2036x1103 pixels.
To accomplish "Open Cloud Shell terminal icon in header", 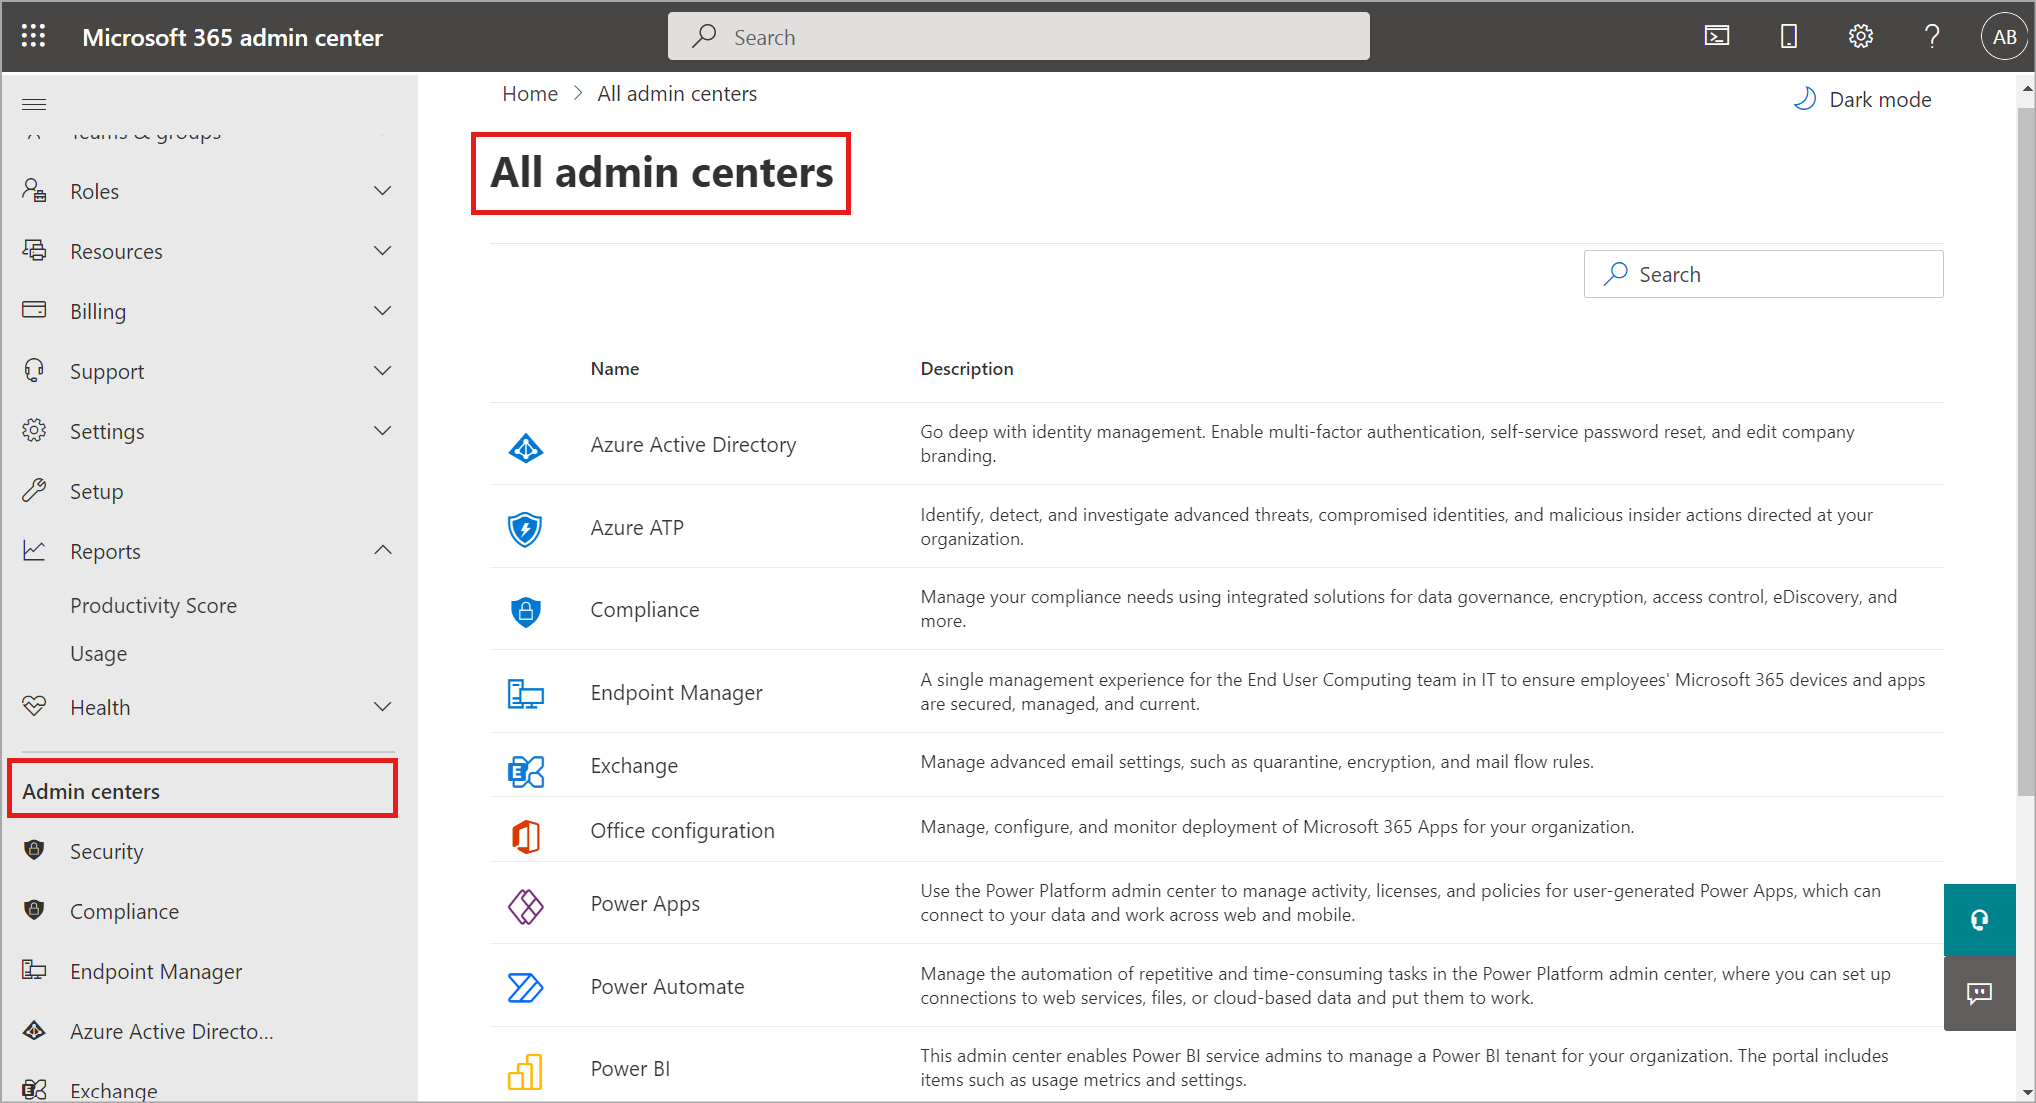I will coord(1717,37).
